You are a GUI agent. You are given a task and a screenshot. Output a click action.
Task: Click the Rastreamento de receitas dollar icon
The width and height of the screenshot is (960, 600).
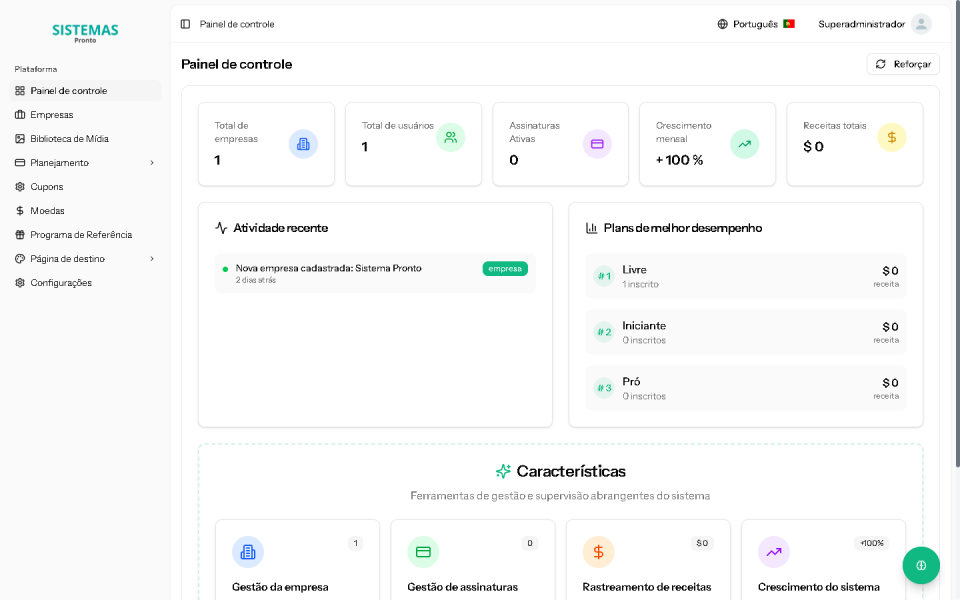click(598, 552)
